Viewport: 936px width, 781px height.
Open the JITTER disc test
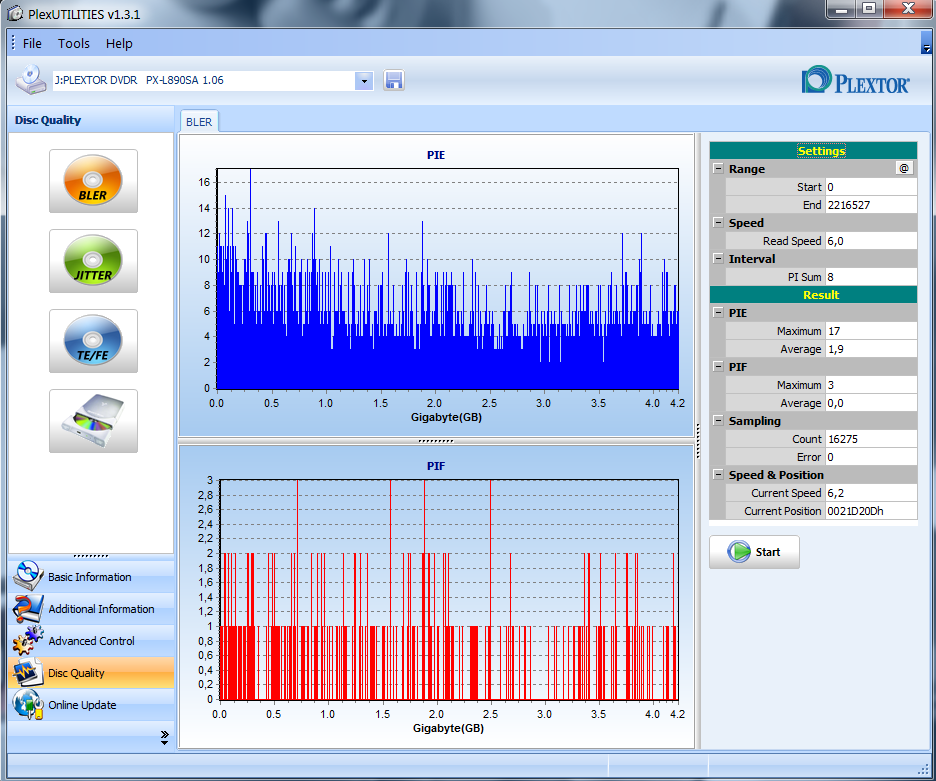pyautogui.click(x=93, y=261)
